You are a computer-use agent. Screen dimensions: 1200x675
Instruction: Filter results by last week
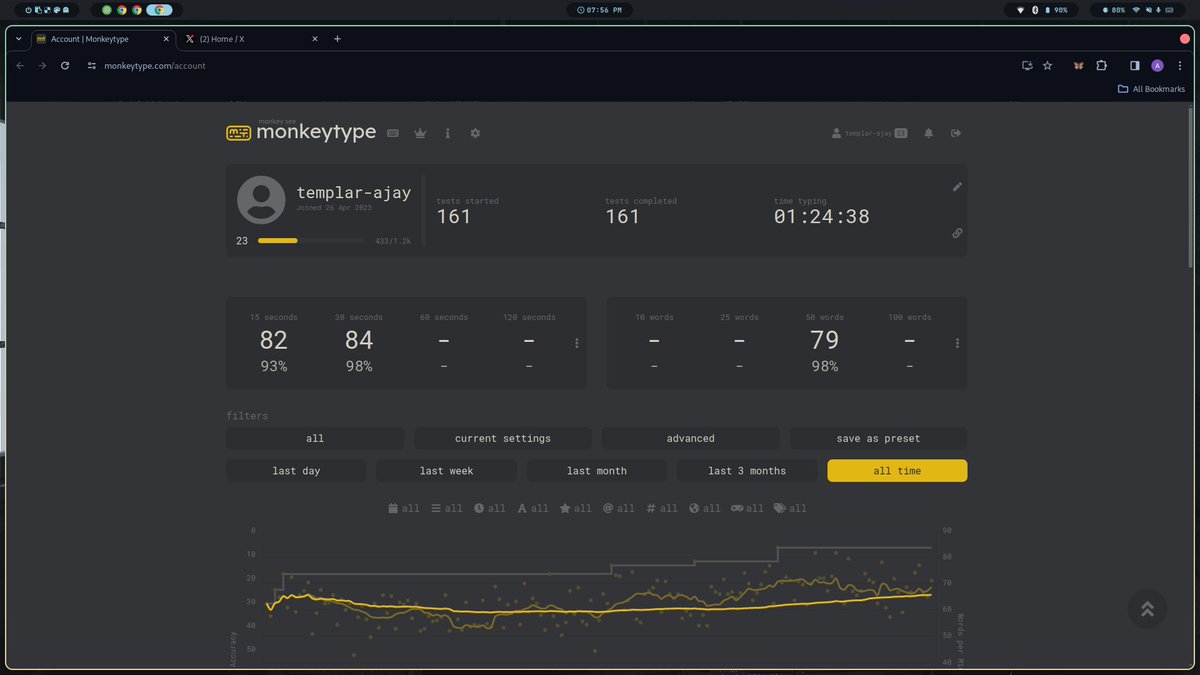[x=447, y=471]
